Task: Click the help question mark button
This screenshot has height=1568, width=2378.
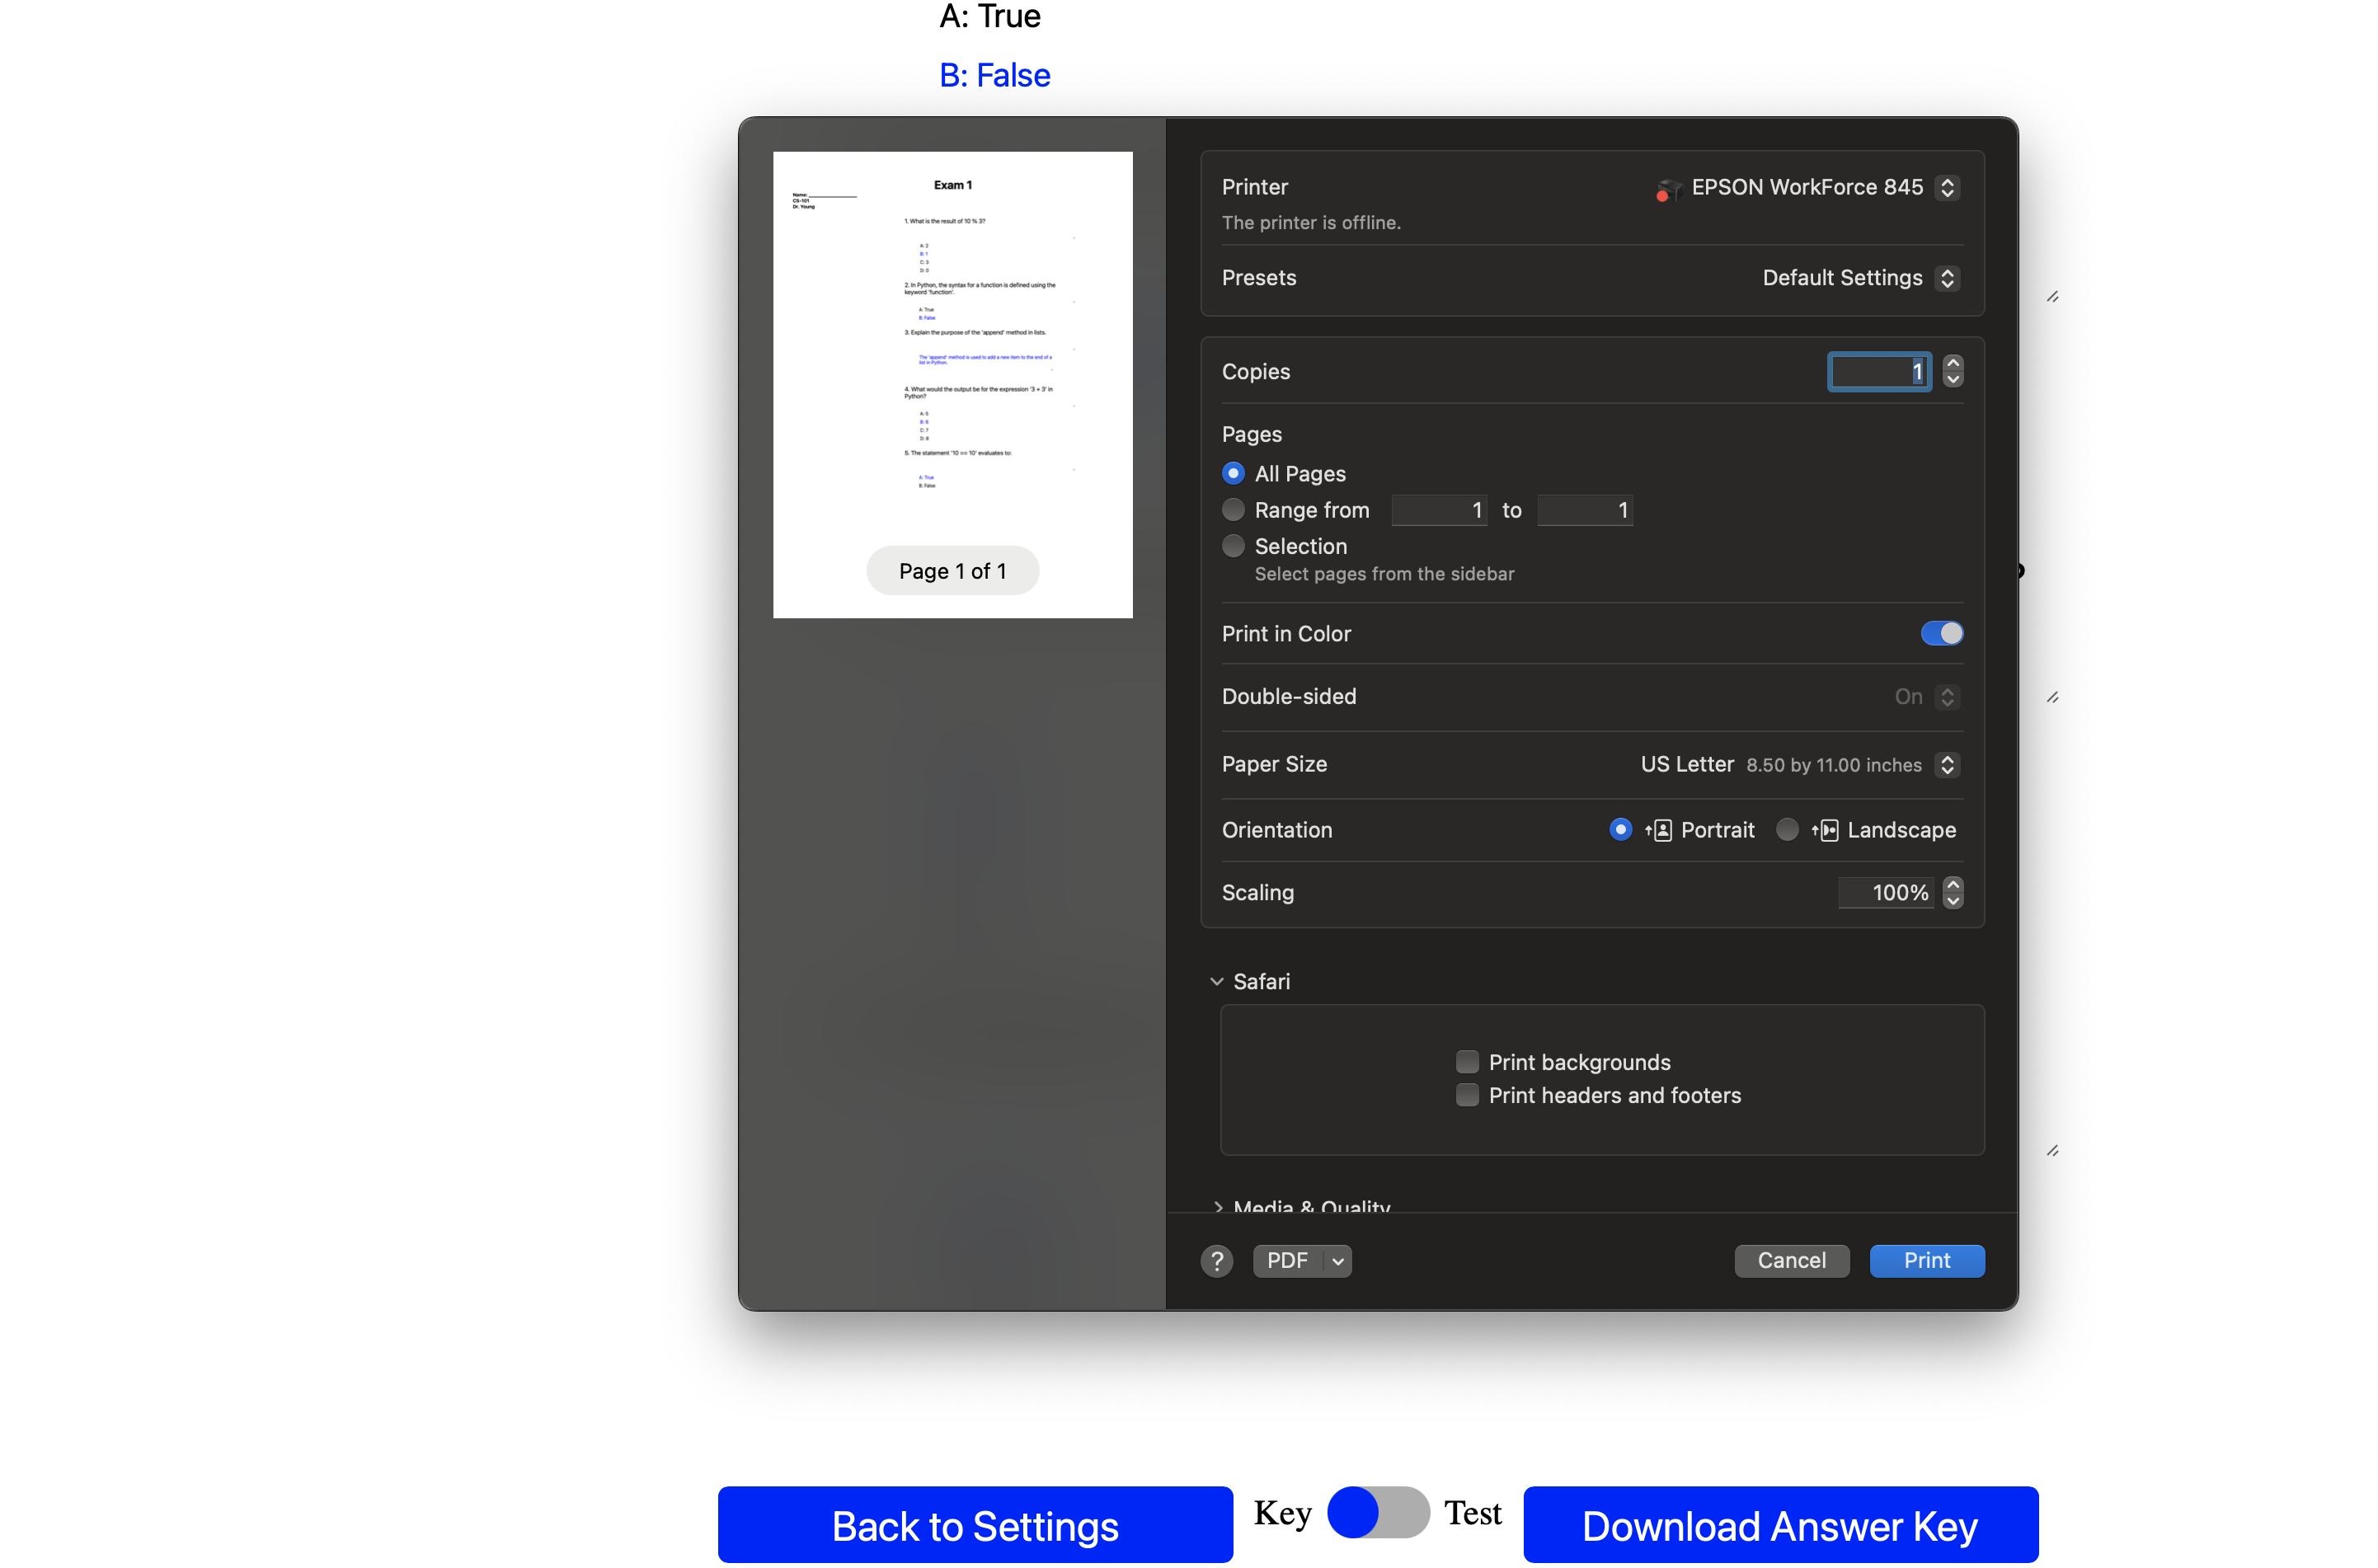Action: point(1216,1261)
